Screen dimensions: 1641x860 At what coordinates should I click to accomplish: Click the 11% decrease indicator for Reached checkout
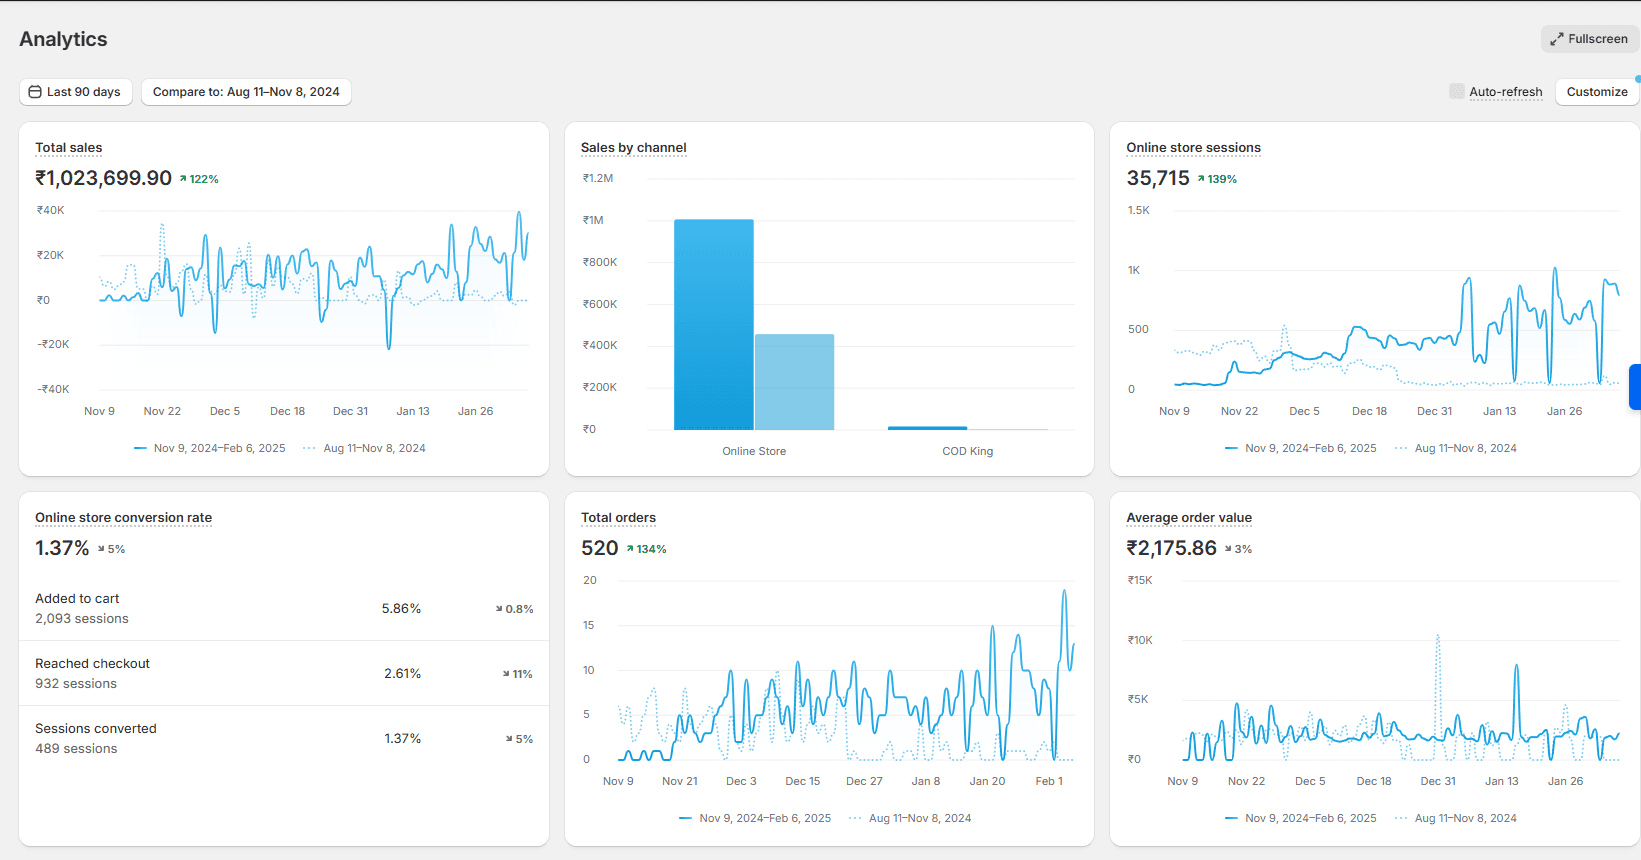click(x=517, y=674)
